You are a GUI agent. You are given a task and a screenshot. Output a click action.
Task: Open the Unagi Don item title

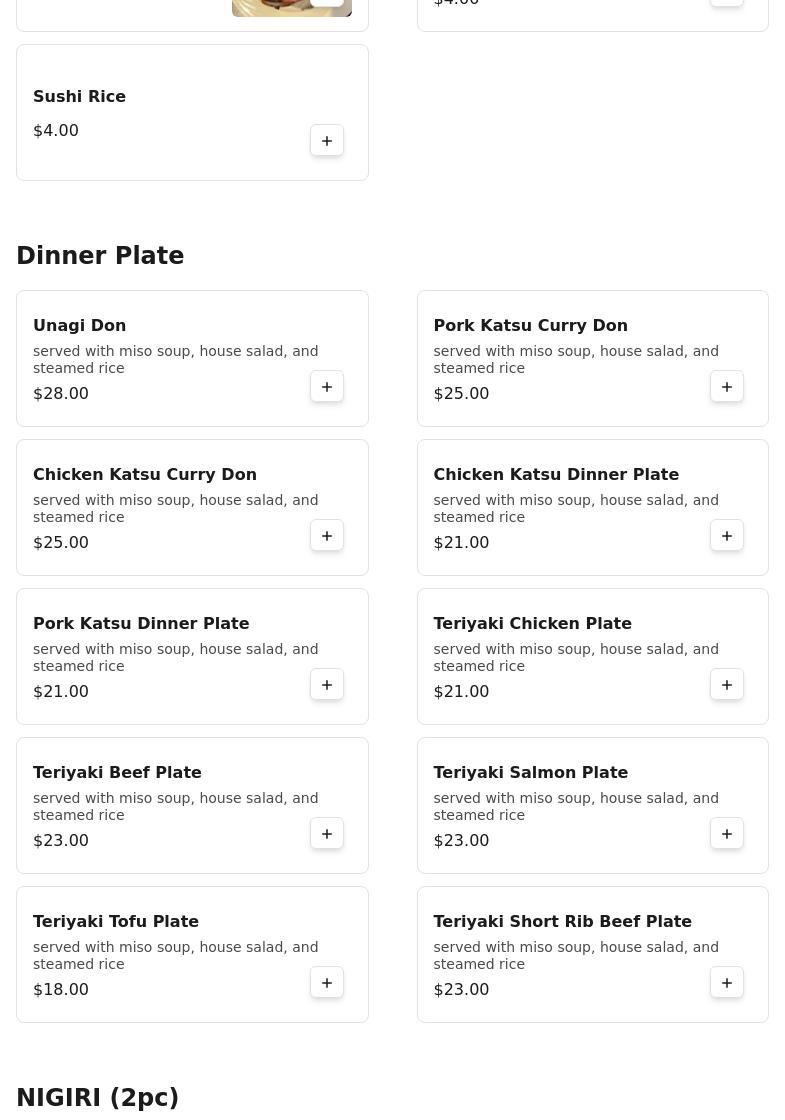(80, 325)
